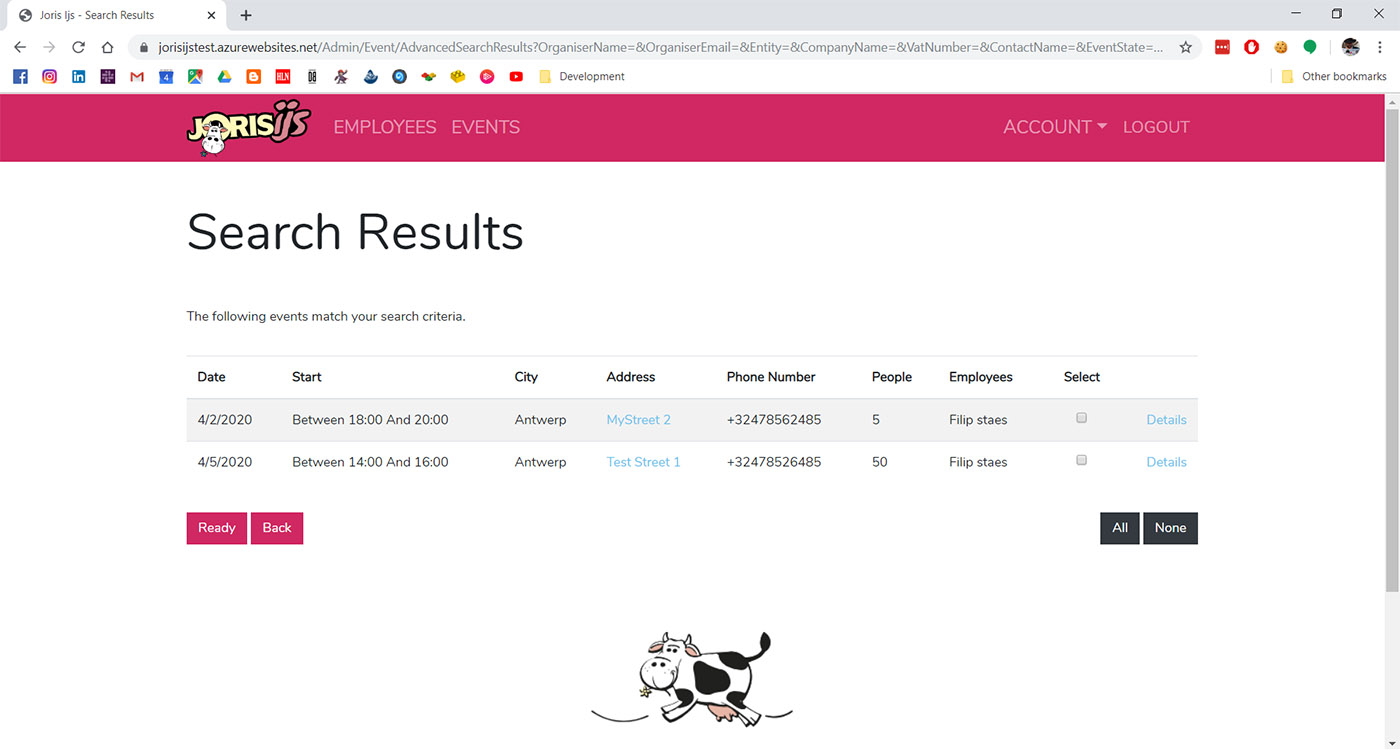The height and width of the screenshot is (750, 1400).
Task: Click the phone number +32478526485
Action: pos(774,462)
